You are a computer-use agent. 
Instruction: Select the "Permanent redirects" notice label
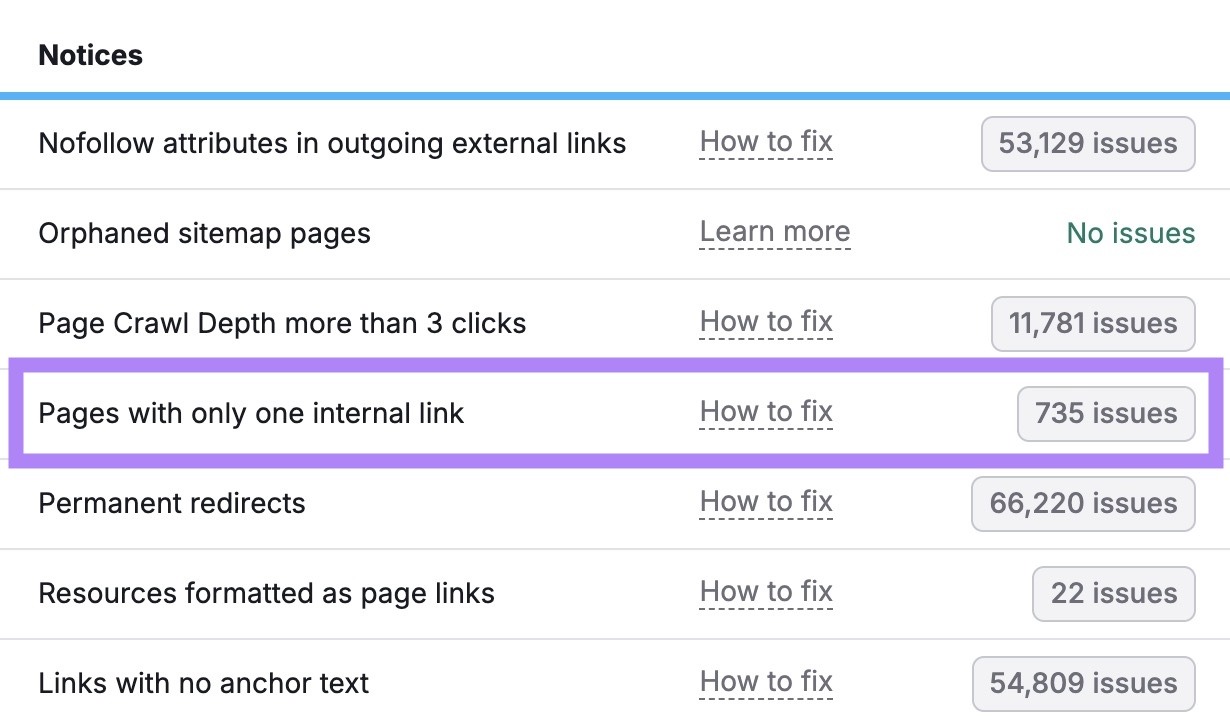(170, 503)
